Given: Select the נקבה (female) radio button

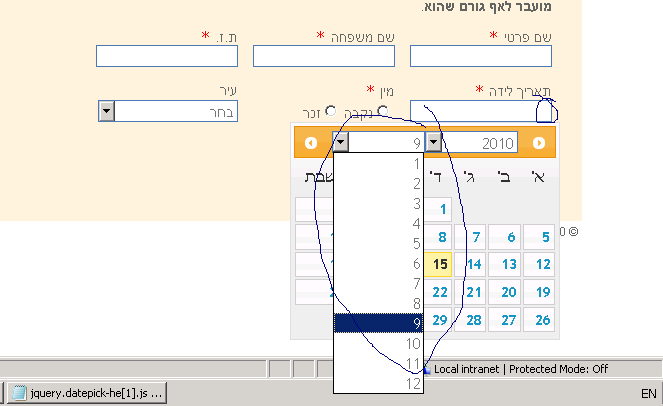Looking at the screenshot, I should pos(381,111).
